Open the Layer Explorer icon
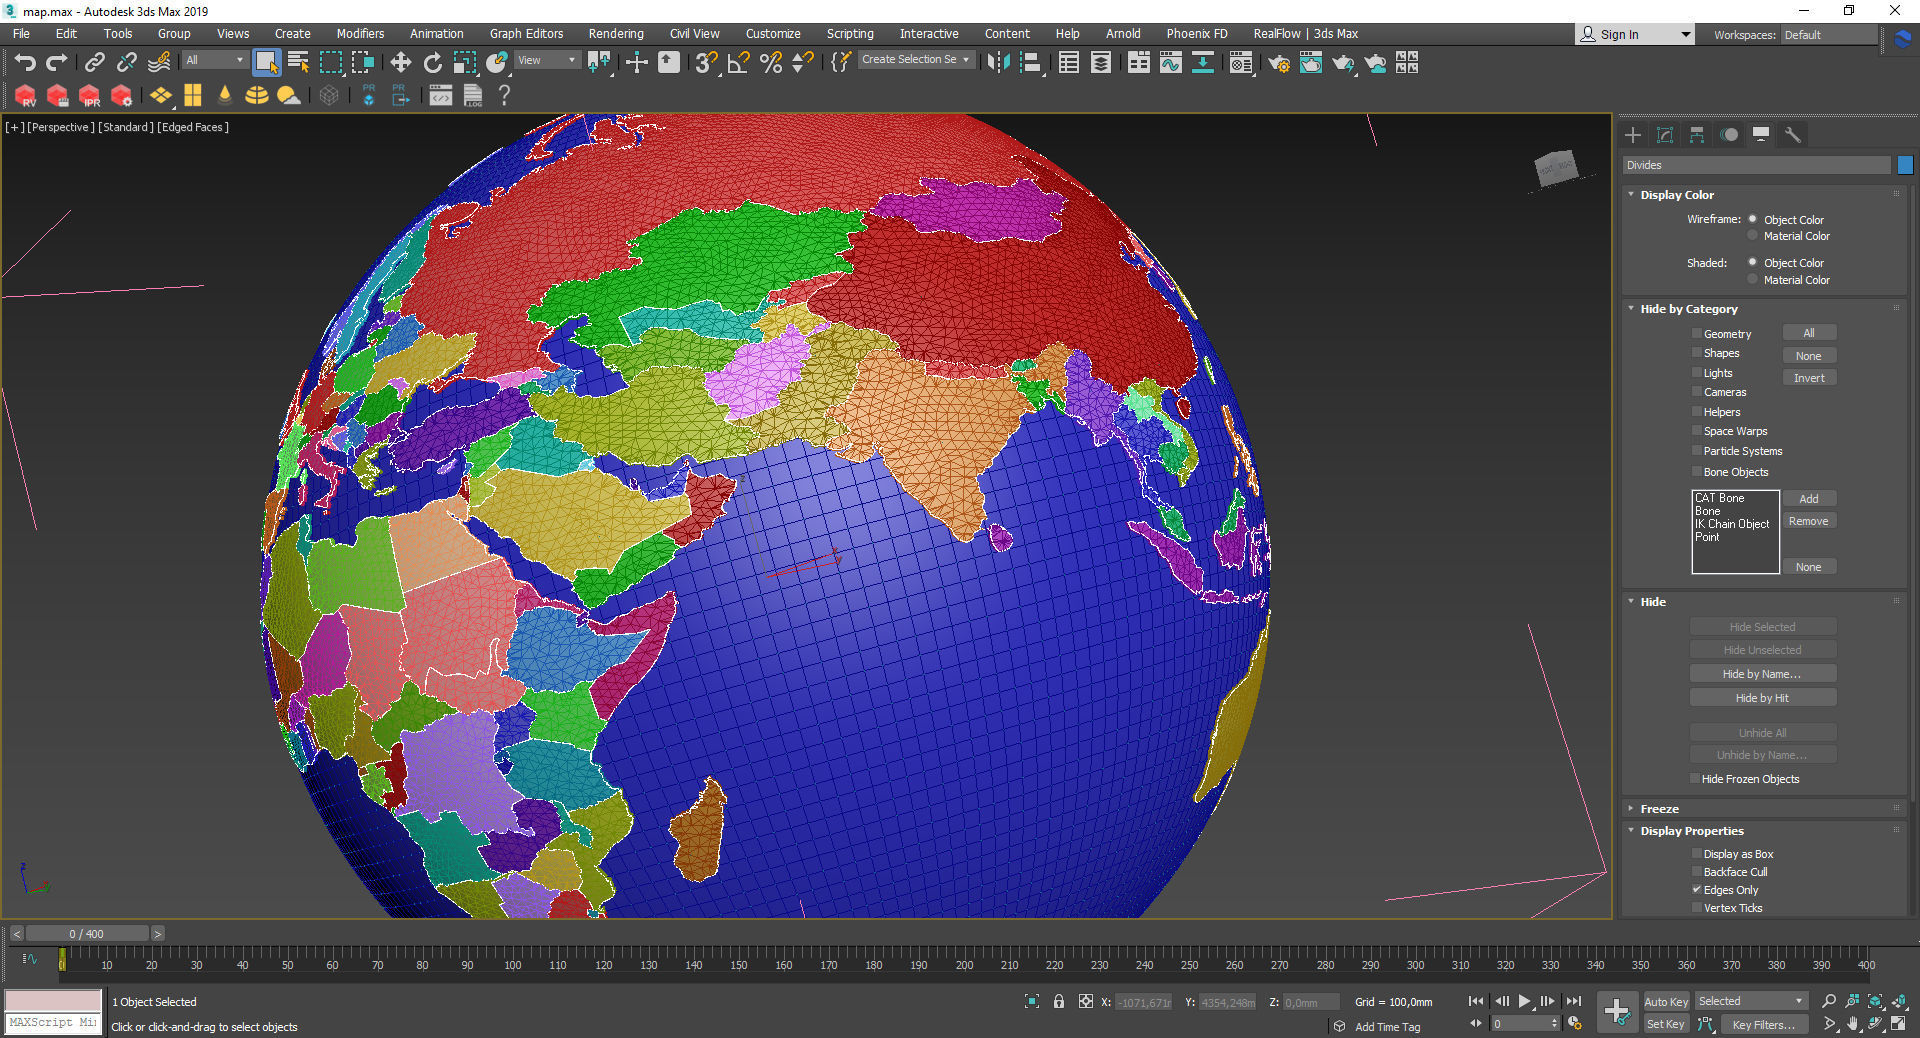The height and width of the screenshot is (1038, 1920). click(x=1101, y=63)
